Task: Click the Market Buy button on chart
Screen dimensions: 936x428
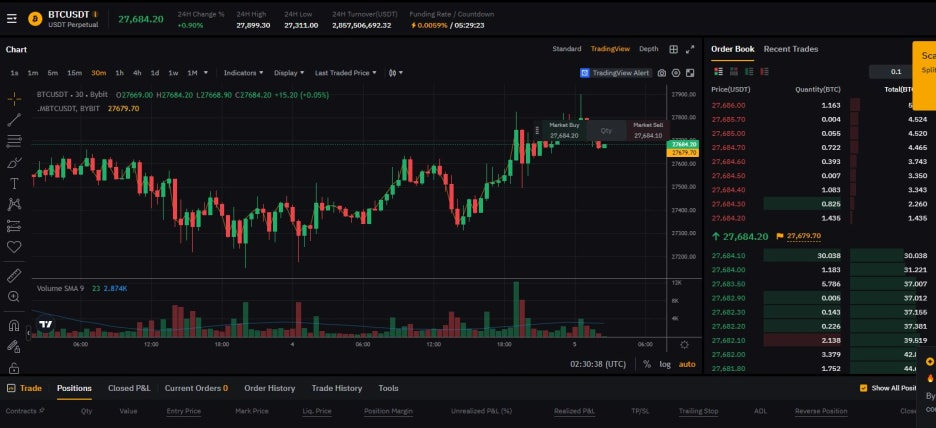Action: (564, 130)
